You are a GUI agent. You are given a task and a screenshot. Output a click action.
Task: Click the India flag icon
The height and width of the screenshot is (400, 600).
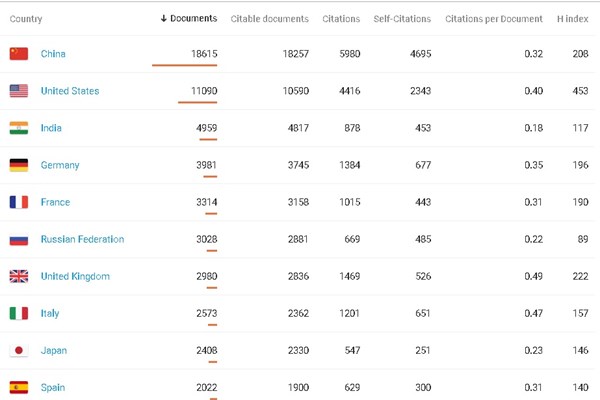pyautogui.click(x=19, y=128)
